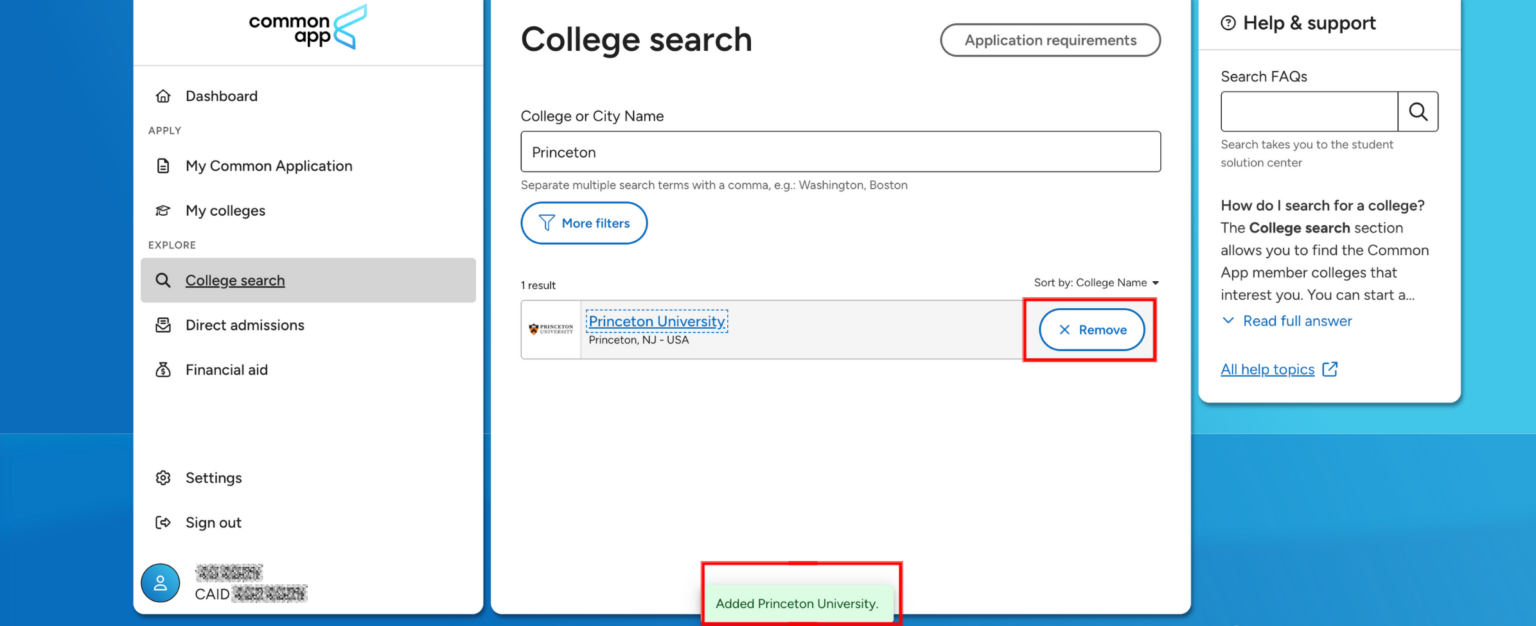The width and height of the screenshot is (1536, 626).
Task: Click the Settings gear icon
Action: (163, 478)
